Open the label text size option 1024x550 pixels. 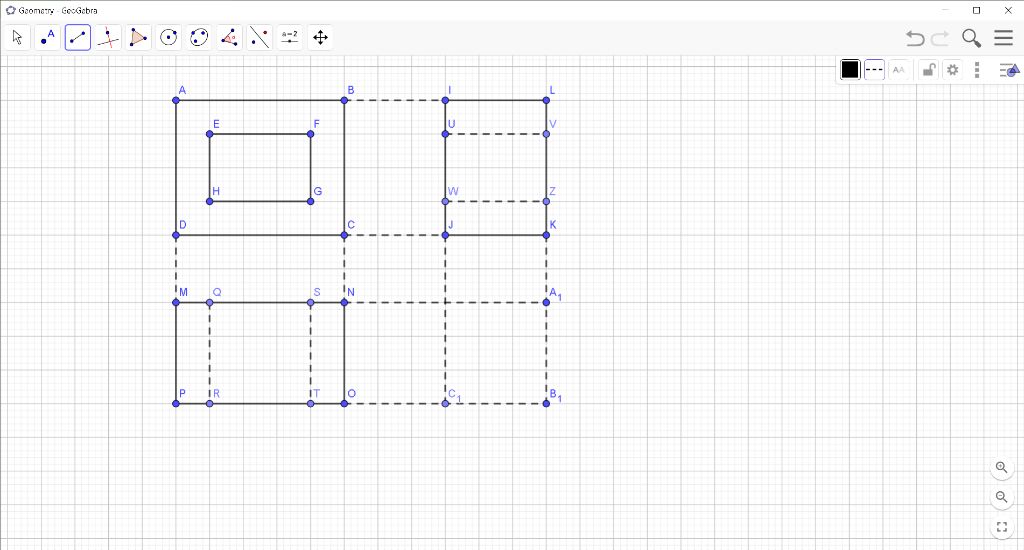coord(899,69)
